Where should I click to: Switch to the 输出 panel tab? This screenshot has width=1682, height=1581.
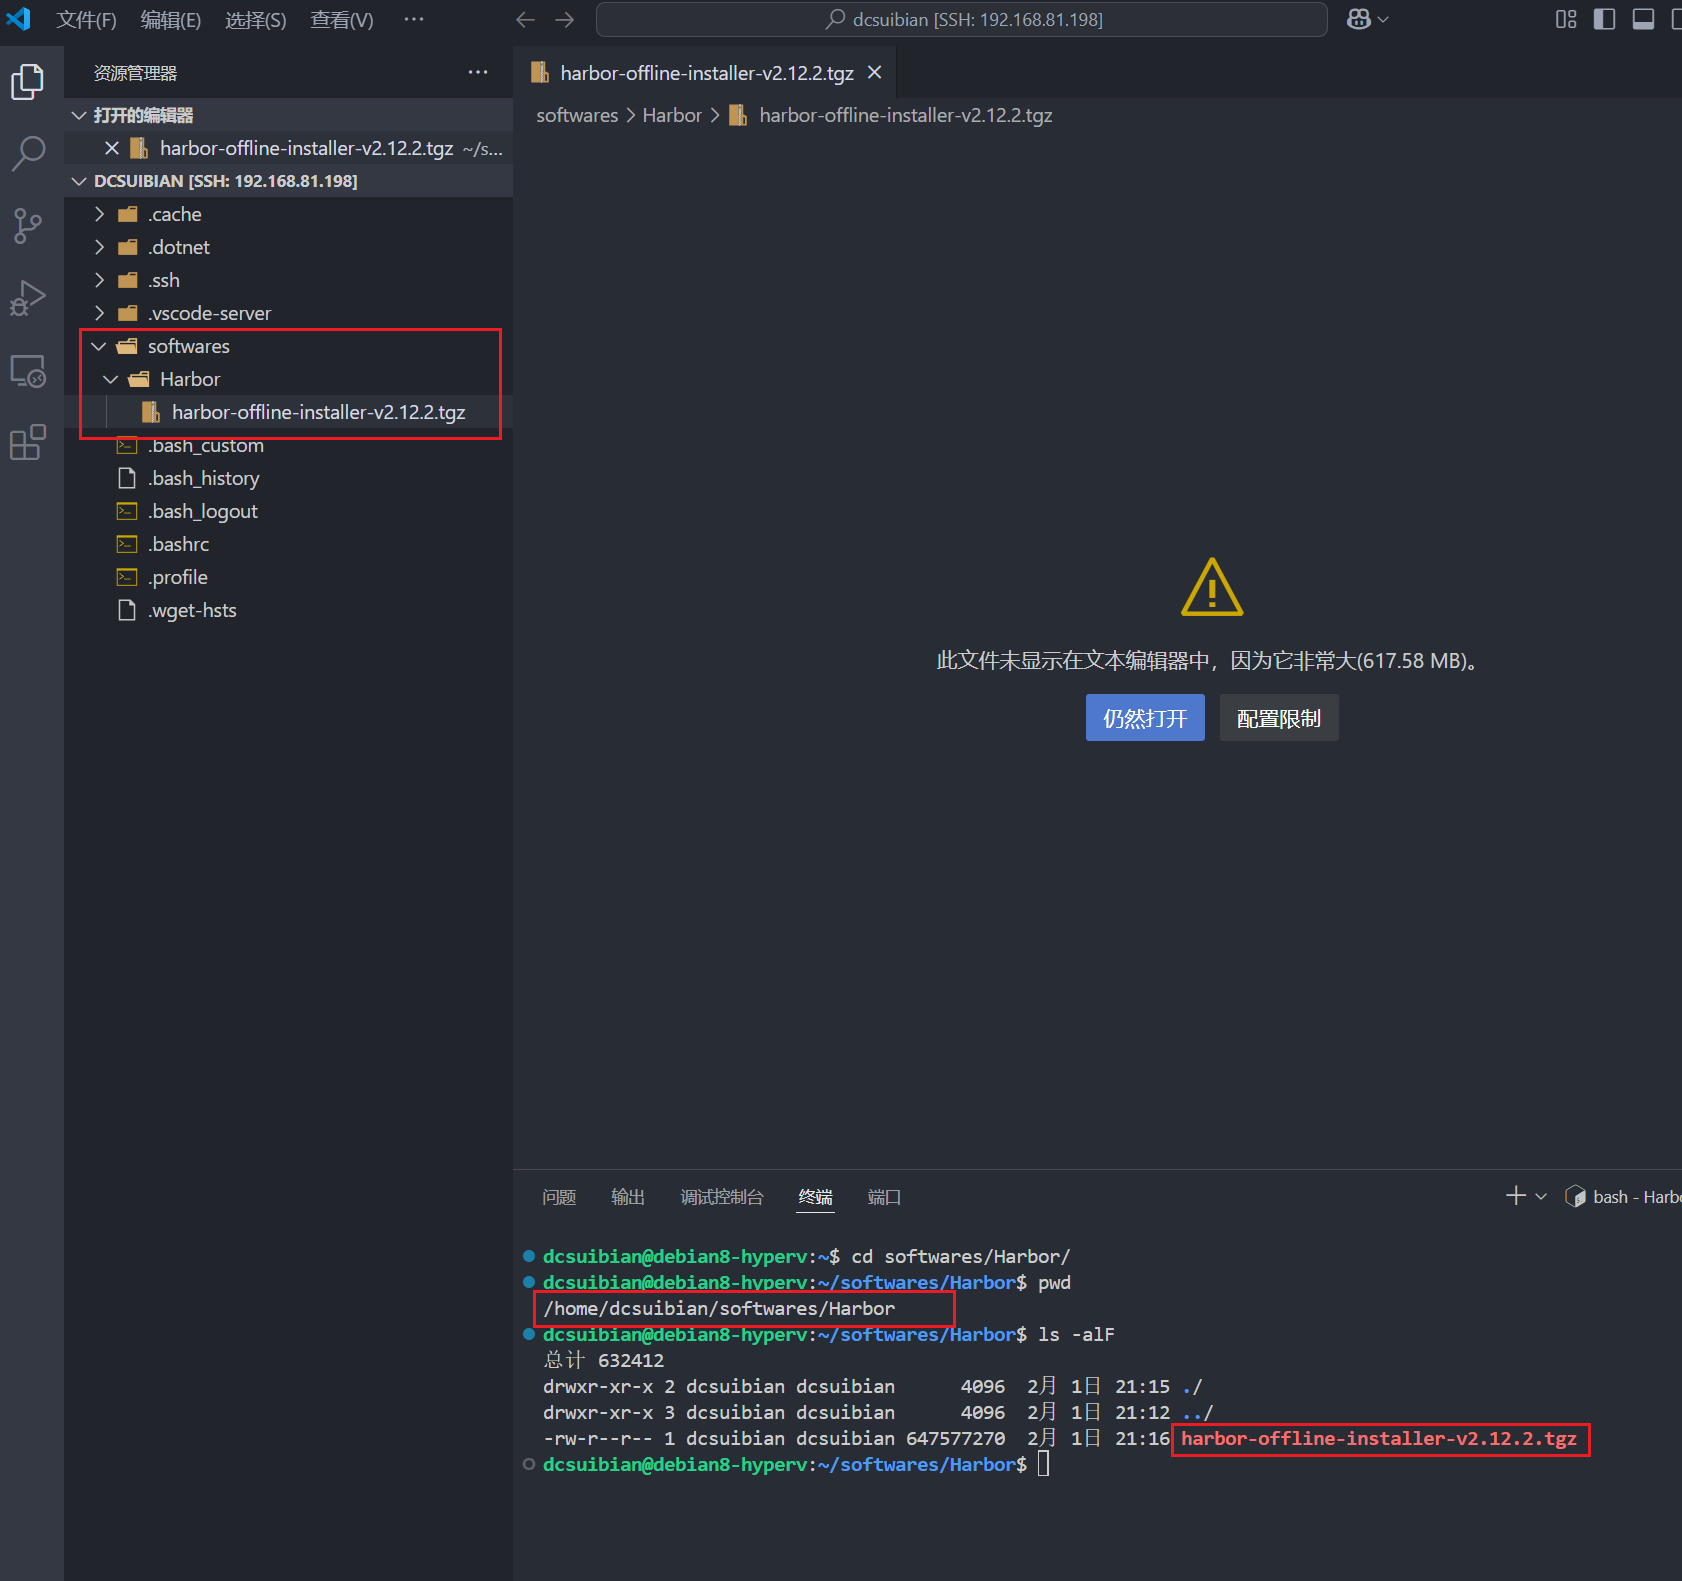pyautogui.click(x=628, y=1197)
